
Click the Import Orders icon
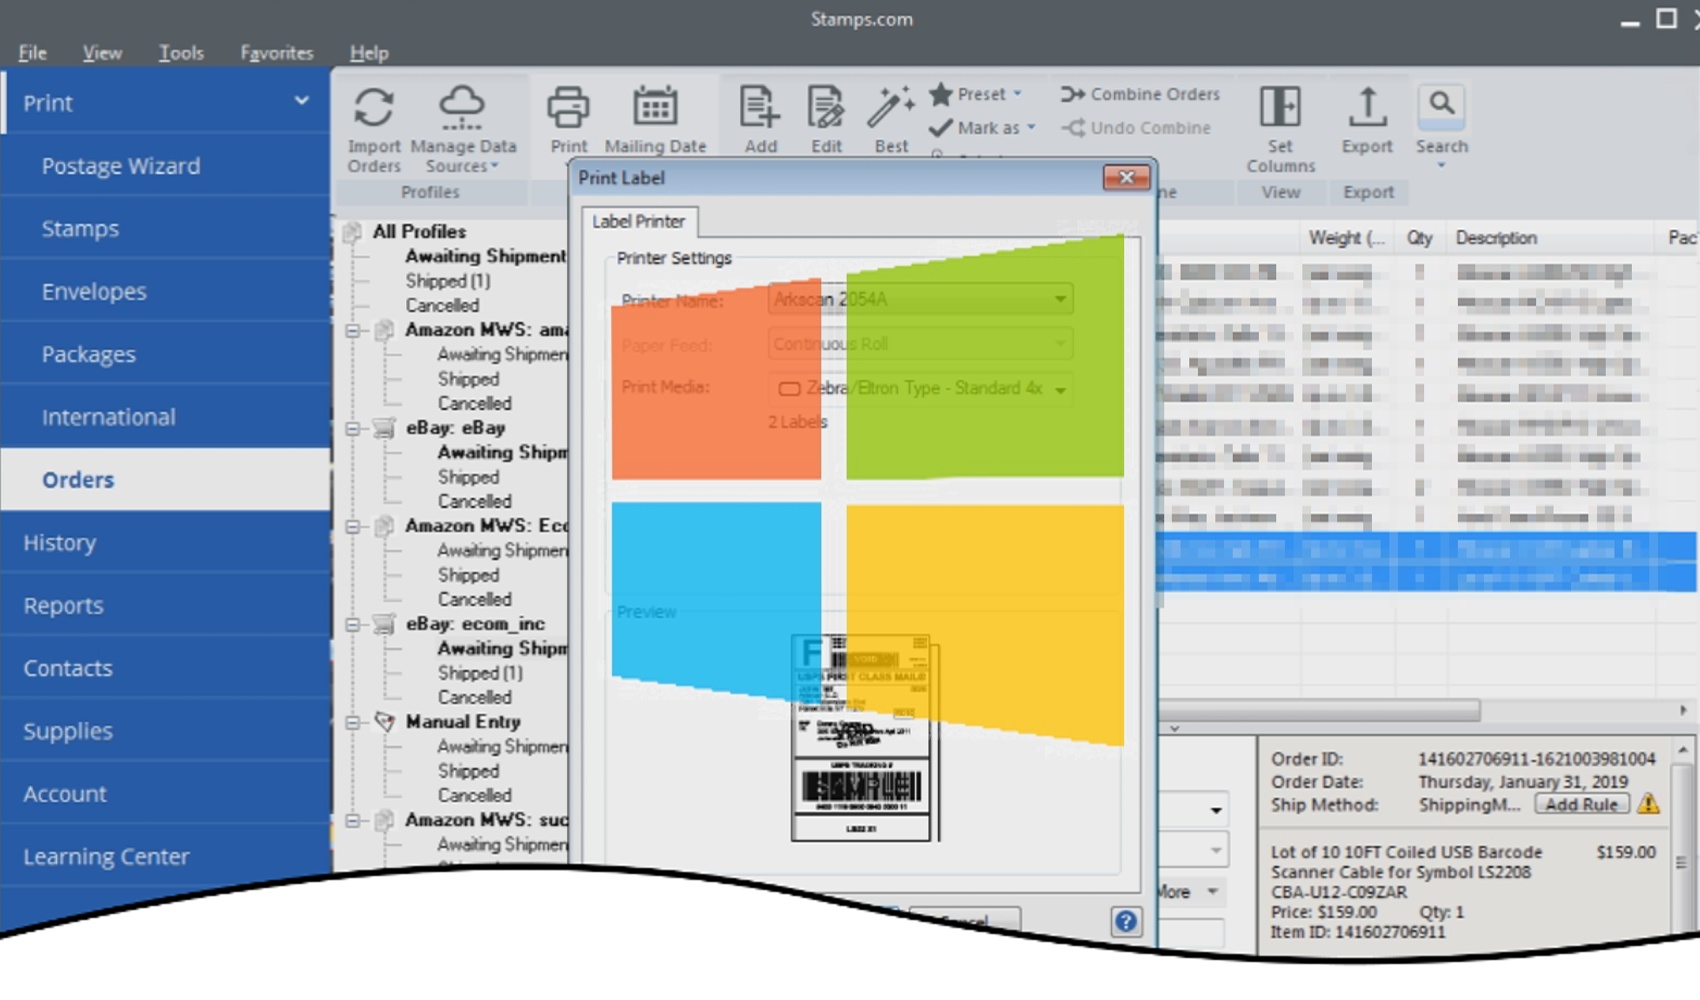click(x=374, y=108)
